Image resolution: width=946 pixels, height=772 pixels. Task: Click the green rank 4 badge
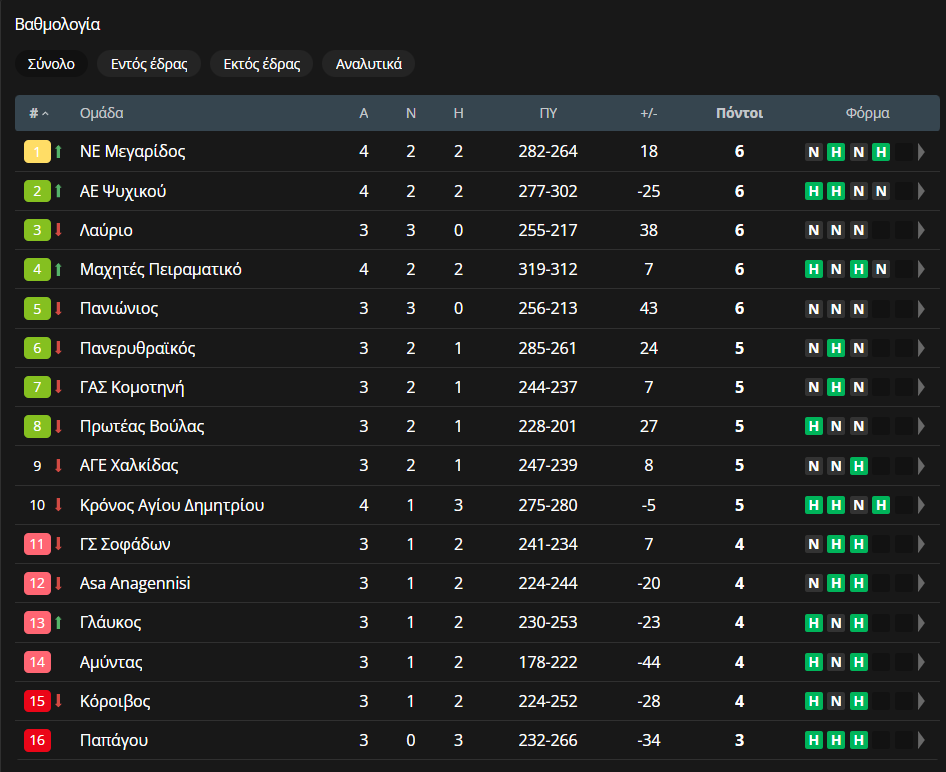pyautogui.click(x=37, y=269)
